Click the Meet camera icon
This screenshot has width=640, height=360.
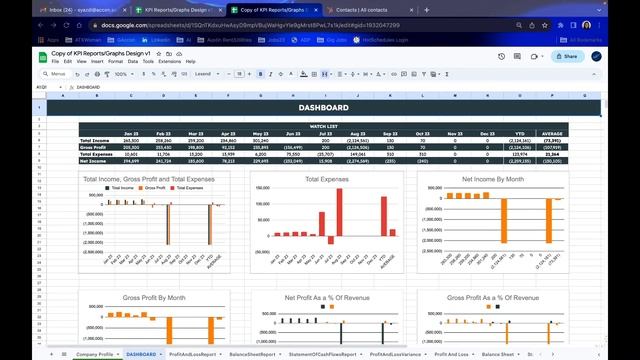[534, 57]
